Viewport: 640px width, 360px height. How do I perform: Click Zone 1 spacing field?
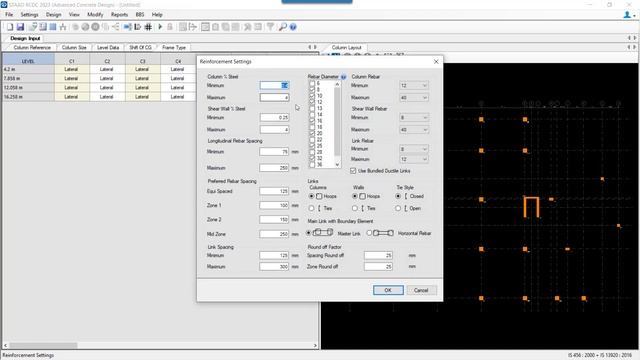[274, 205]
